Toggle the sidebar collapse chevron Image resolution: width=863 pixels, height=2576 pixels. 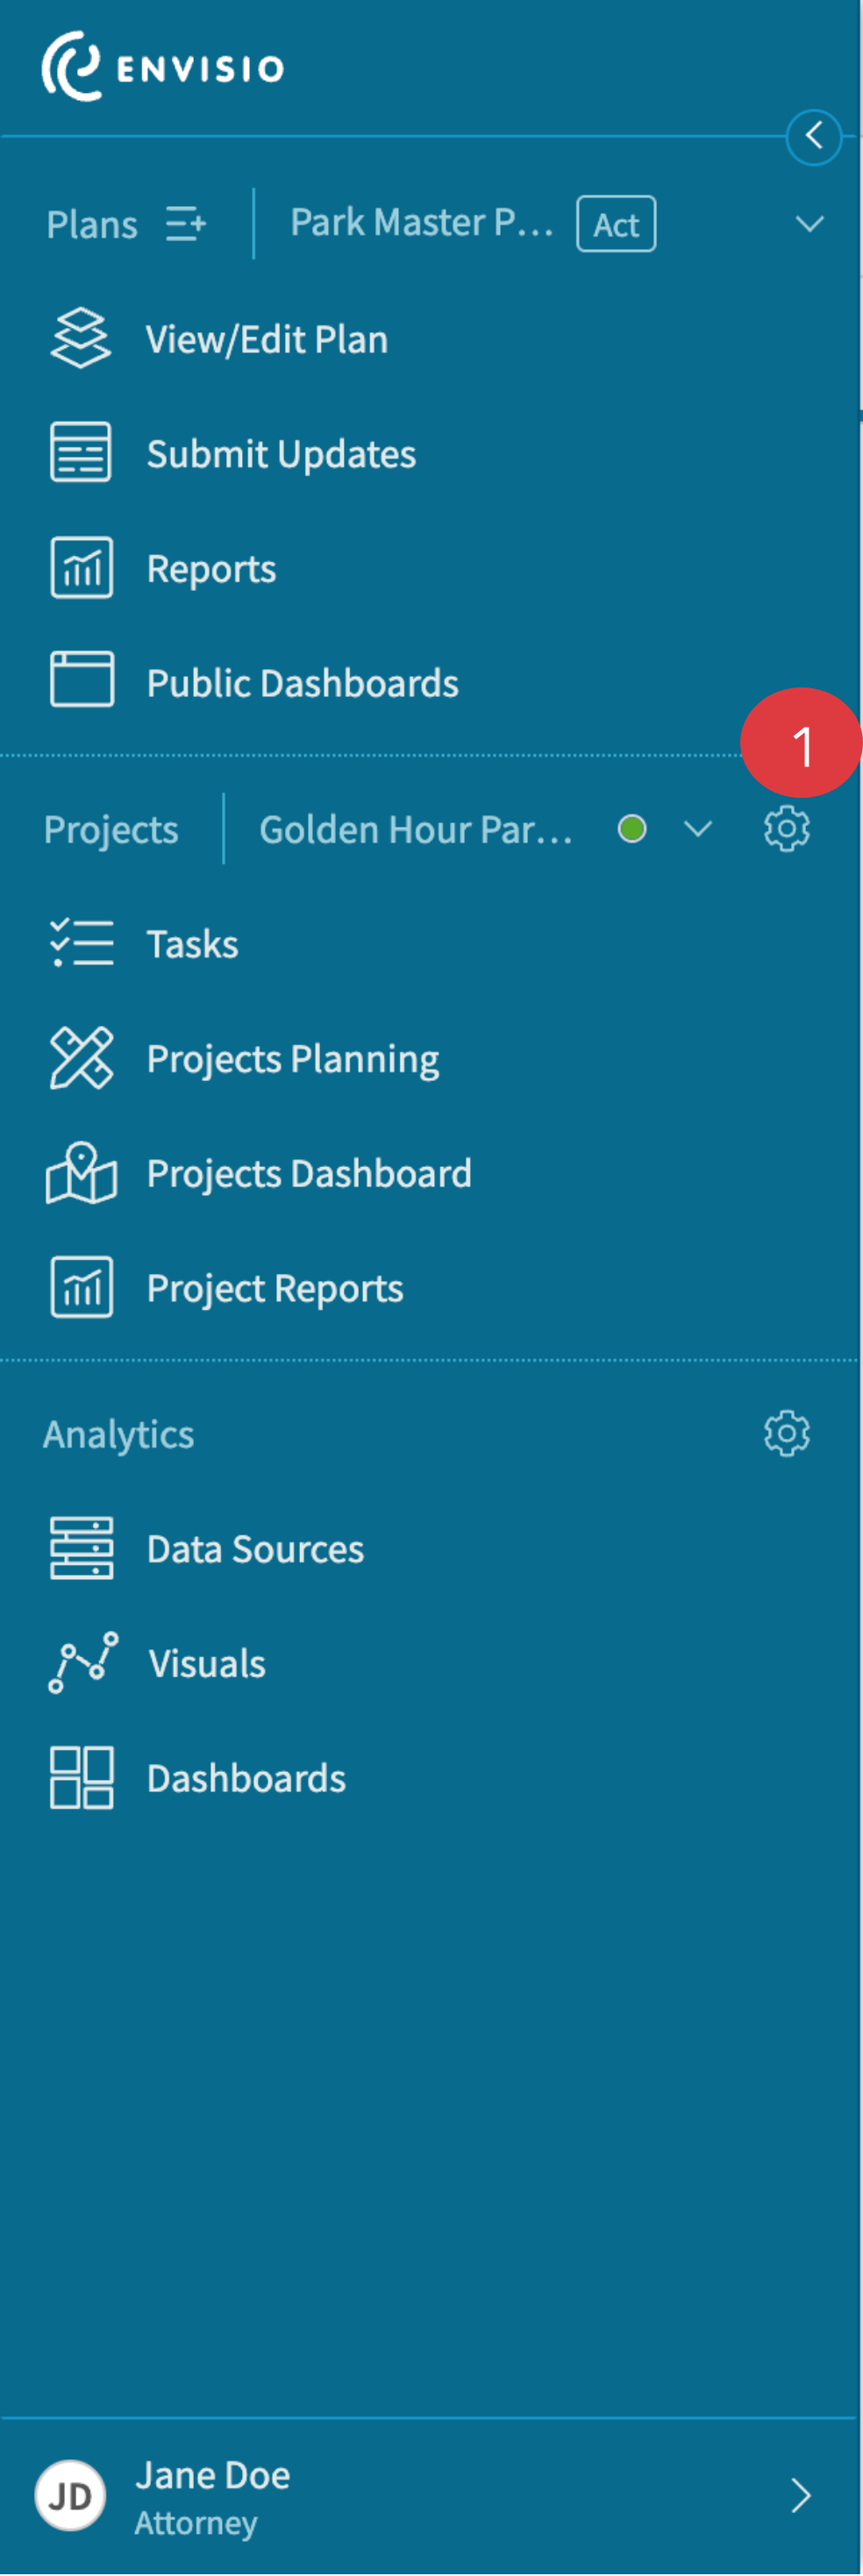[813, 138]
